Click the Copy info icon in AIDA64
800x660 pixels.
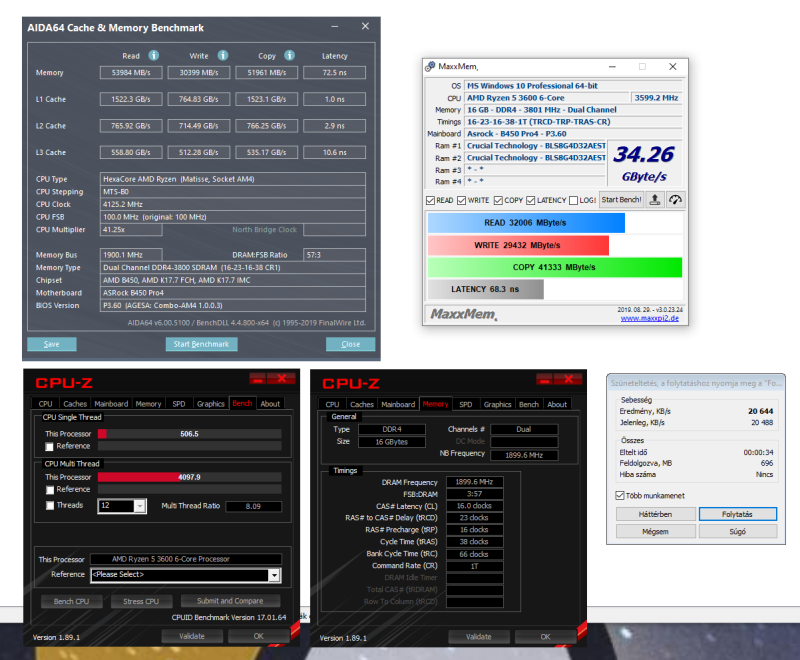point(289,55)
